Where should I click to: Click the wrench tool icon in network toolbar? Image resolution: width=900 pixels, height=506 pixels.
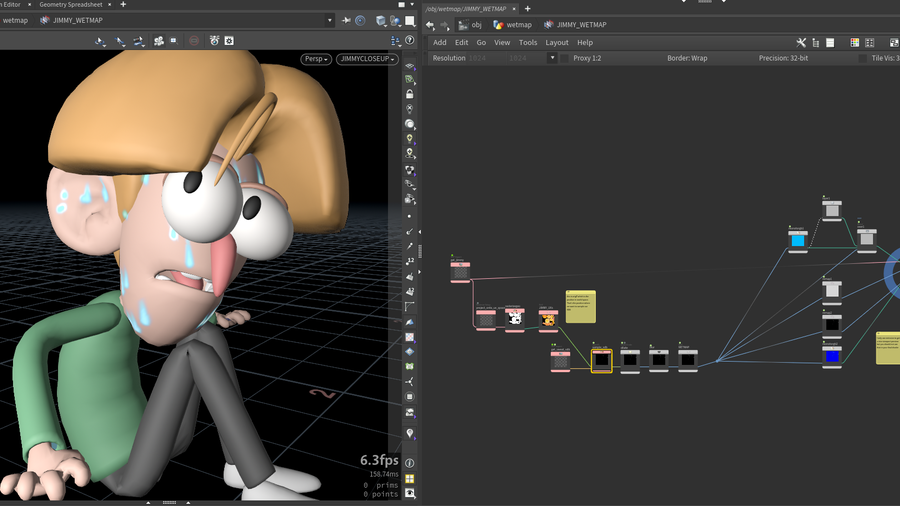pos(801,43)
